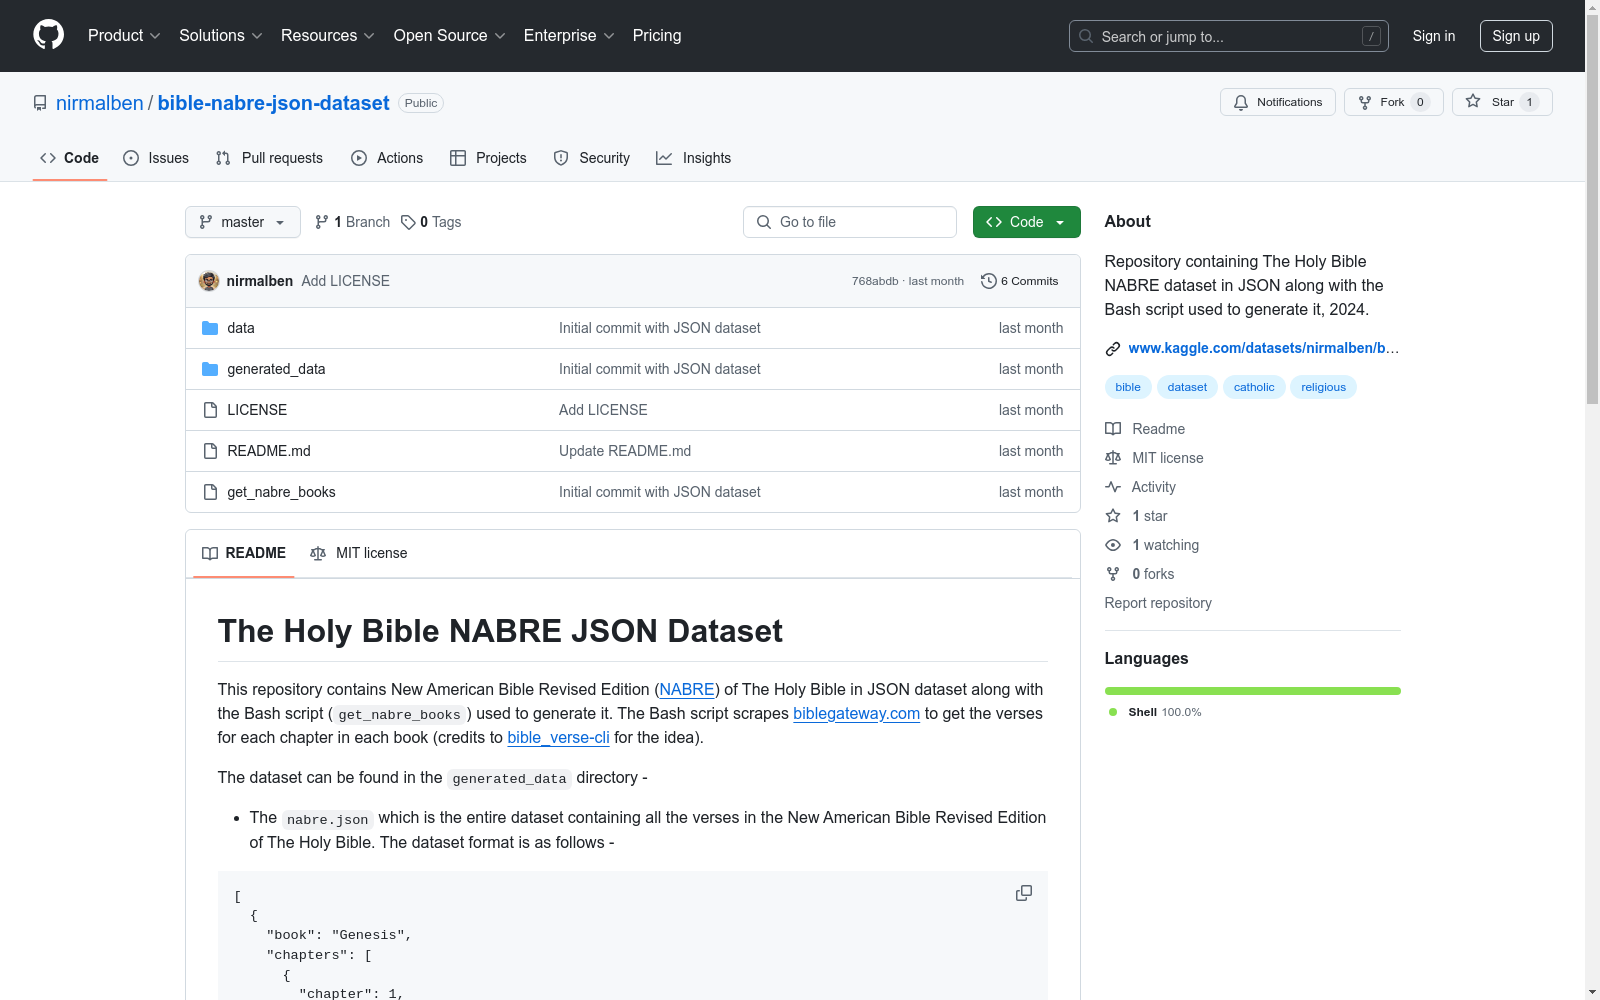Click the repository icon beside nirmalben
The image size is (1600, 1000).
tap(40, 103)
